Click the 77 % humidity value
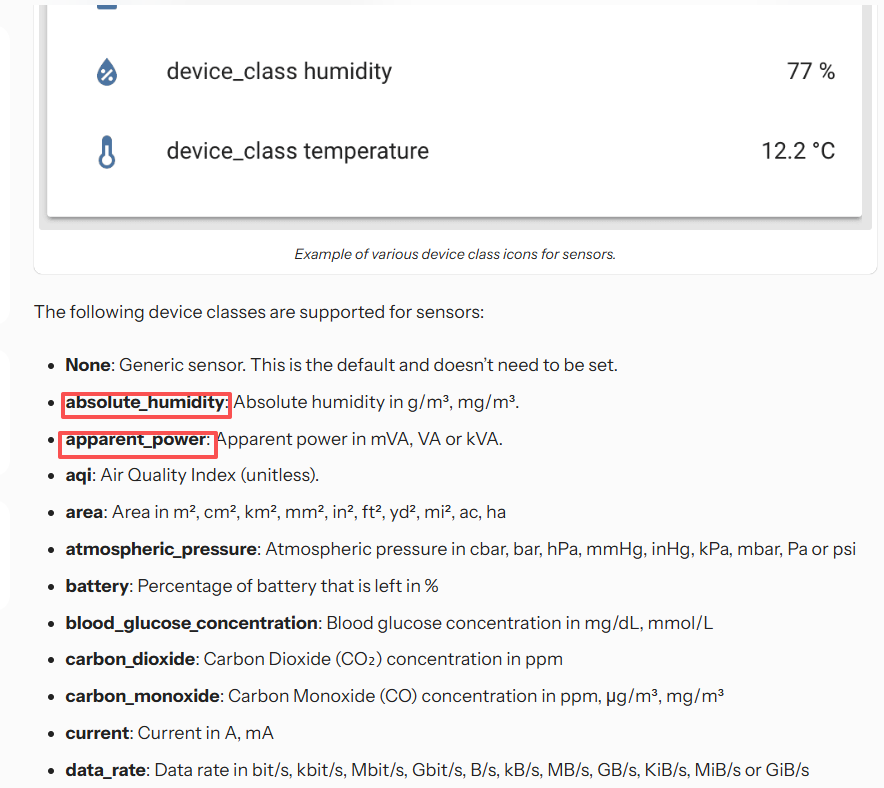 pyautogui.click(x=810, y=71)
